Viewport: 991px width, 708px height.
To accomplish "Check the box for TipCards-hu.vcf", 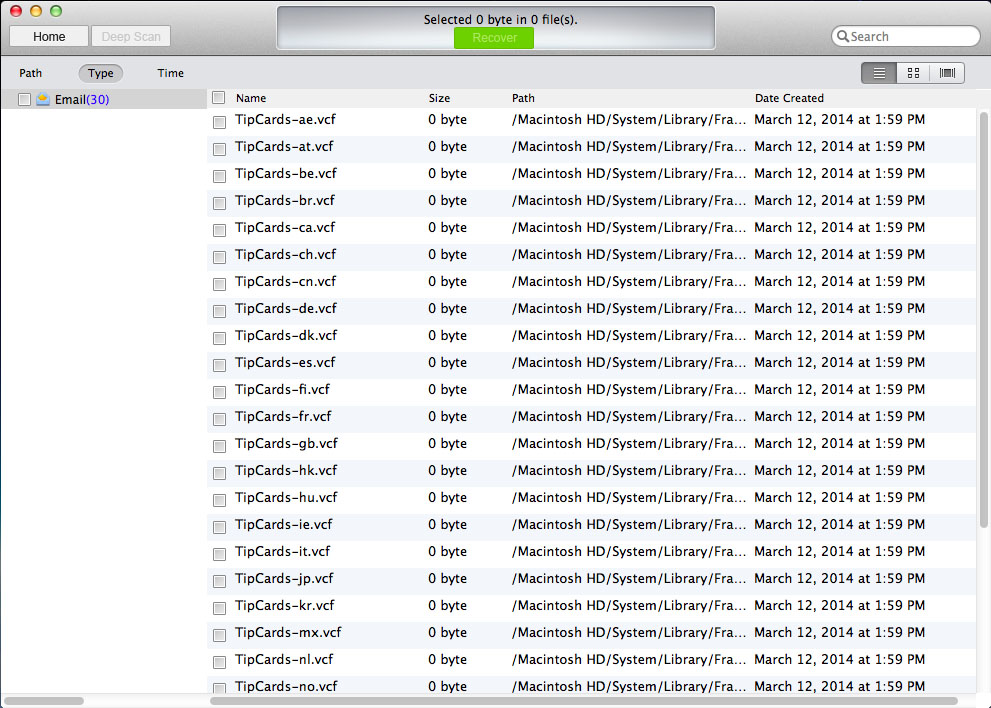I will tap(219, 500).
